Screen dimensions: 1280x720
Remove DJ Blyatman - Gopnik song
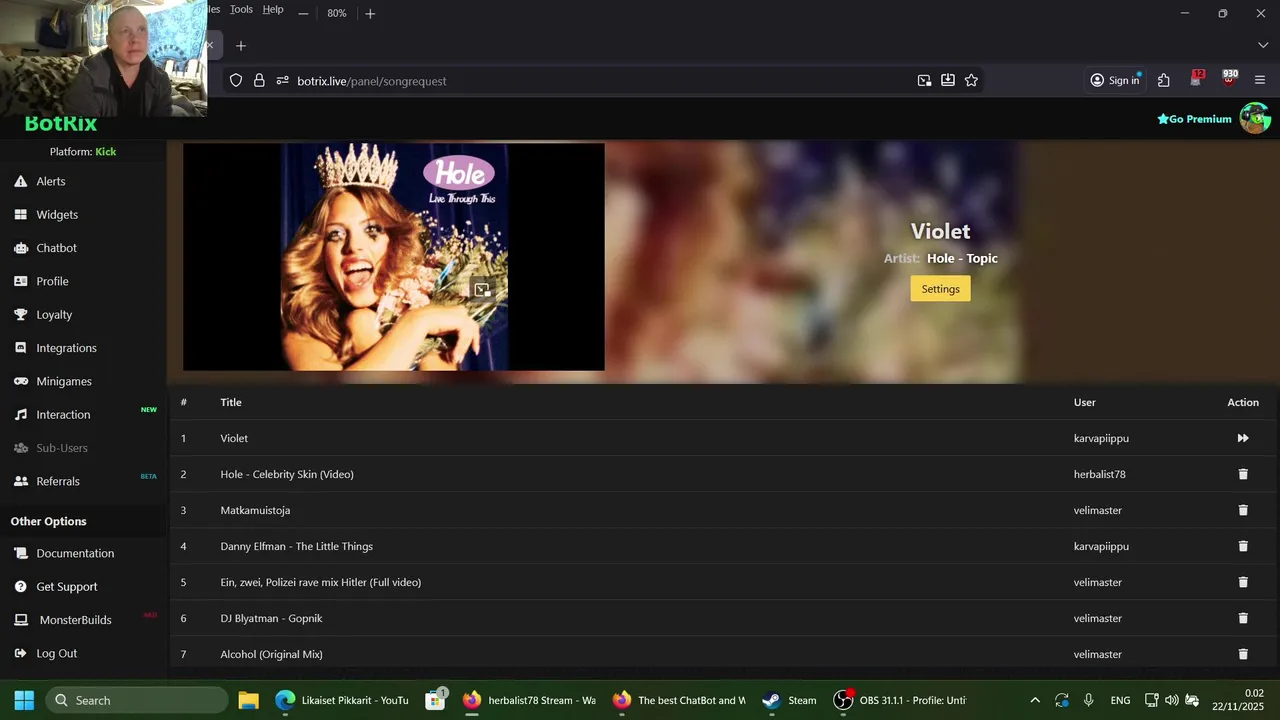[1243, 618]
